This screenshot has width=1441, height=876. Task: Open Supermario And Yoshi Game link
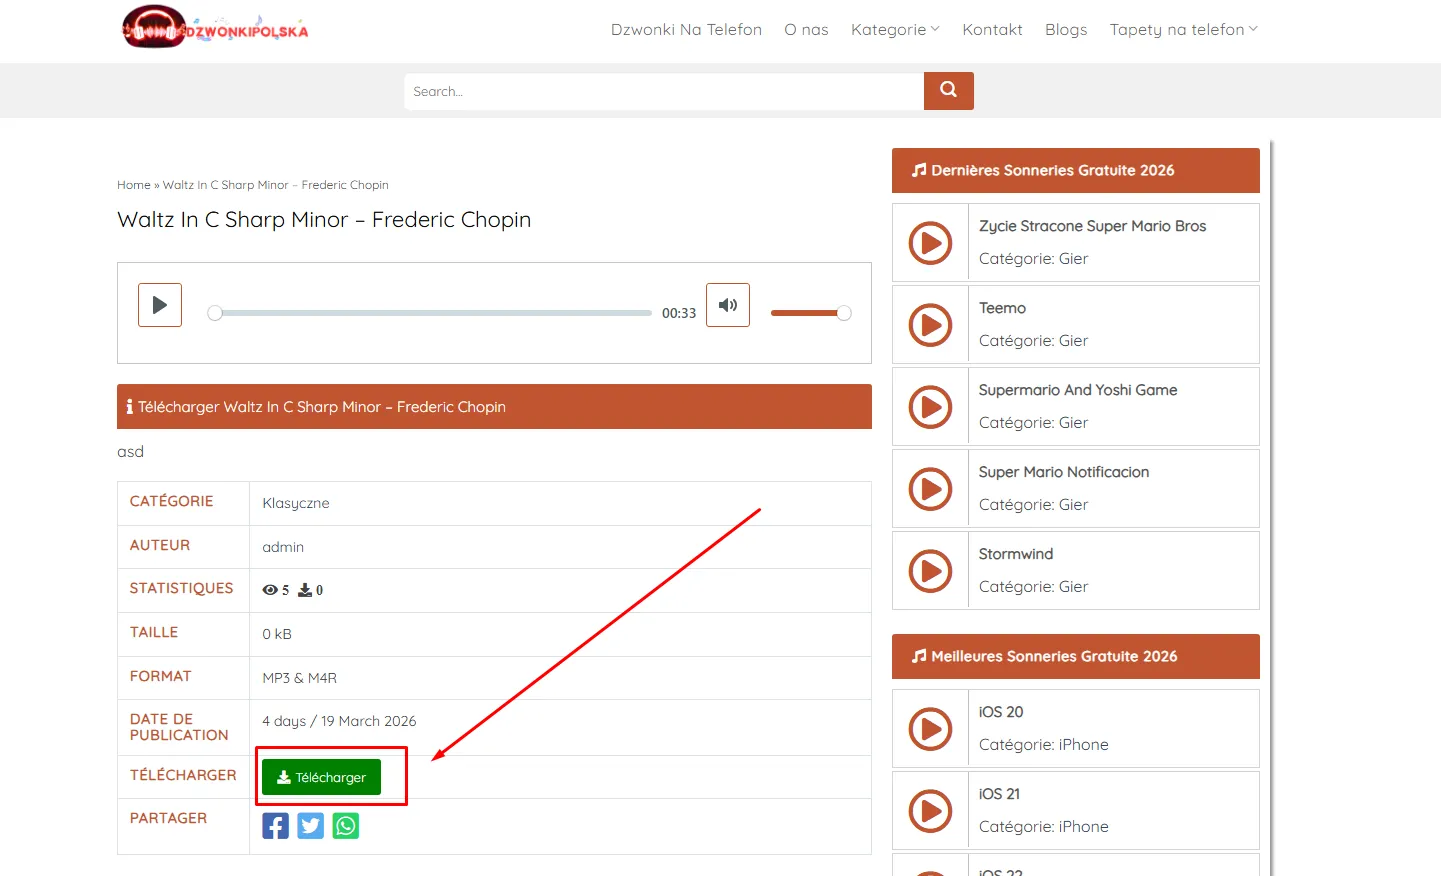pyautogui.click(x=1078, y=390)
